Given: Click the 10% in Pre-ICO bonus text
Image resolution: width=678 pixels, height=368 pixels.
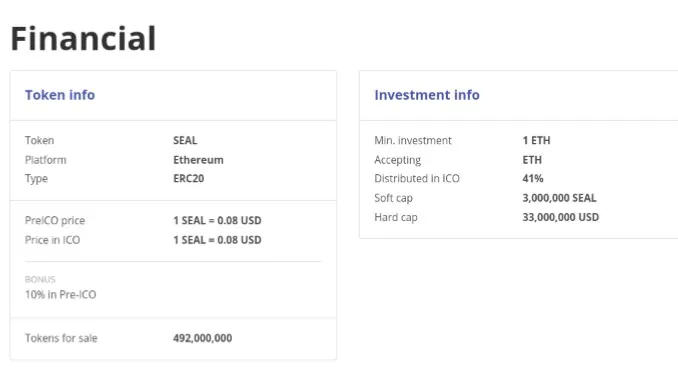Looking at the screenshot, I should click(61, 294).
